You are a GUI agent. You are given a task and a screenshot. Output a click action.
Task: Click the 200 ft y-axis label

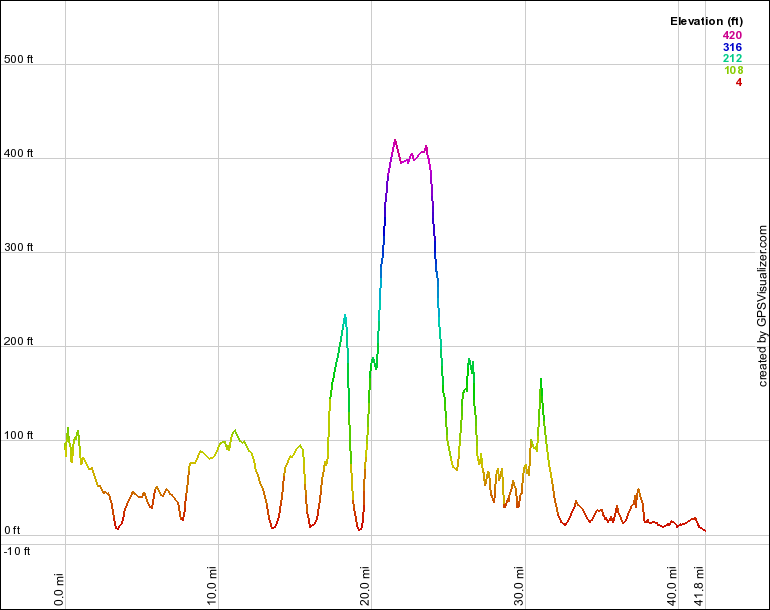18,342
